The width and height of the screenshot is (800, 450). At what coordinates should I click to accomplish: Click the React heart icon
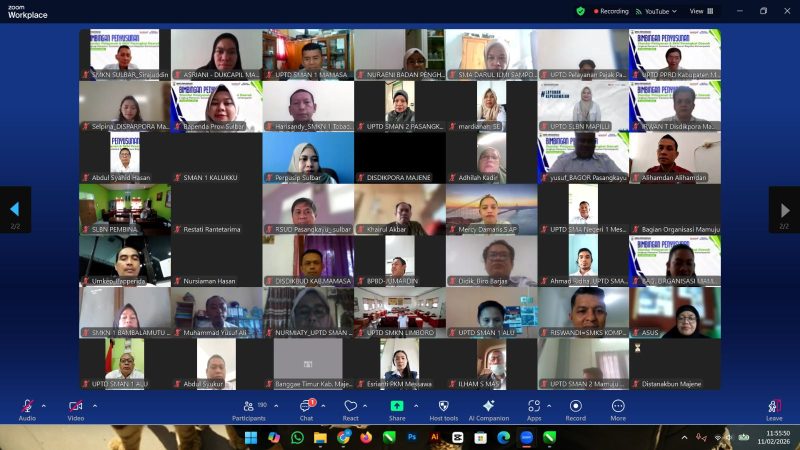[x=350, y=407]
